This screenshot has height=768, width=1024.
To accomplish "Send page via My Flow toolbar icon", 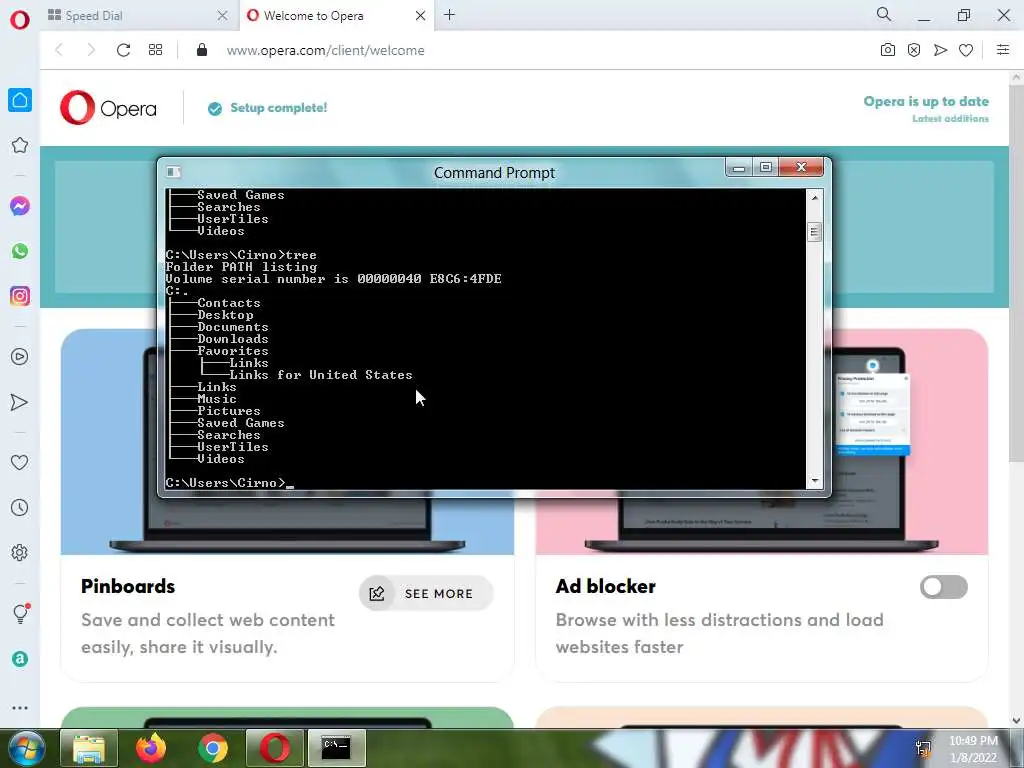I will point(940,50).
